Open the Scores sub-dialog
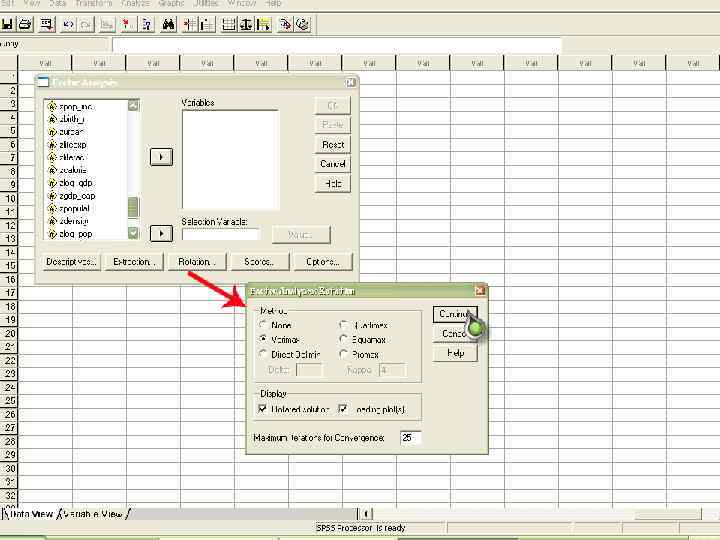This screenshot has height=540, width=720. (x=260, y=262)
